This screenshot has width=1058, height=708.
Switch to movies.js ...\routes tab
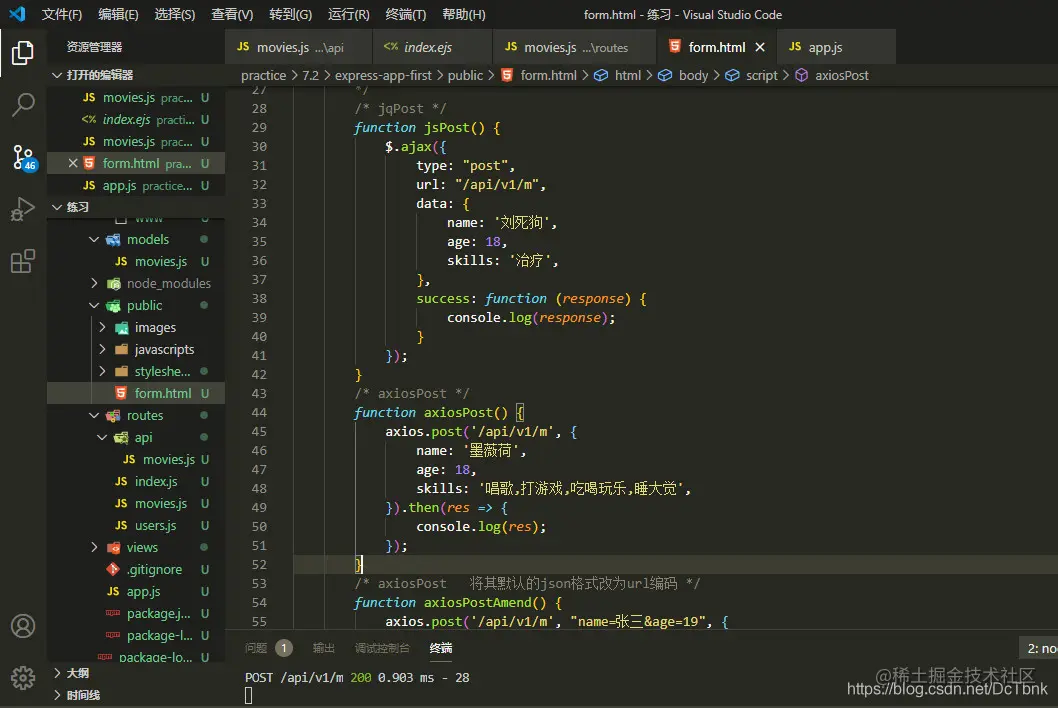[x=574, y=47]
